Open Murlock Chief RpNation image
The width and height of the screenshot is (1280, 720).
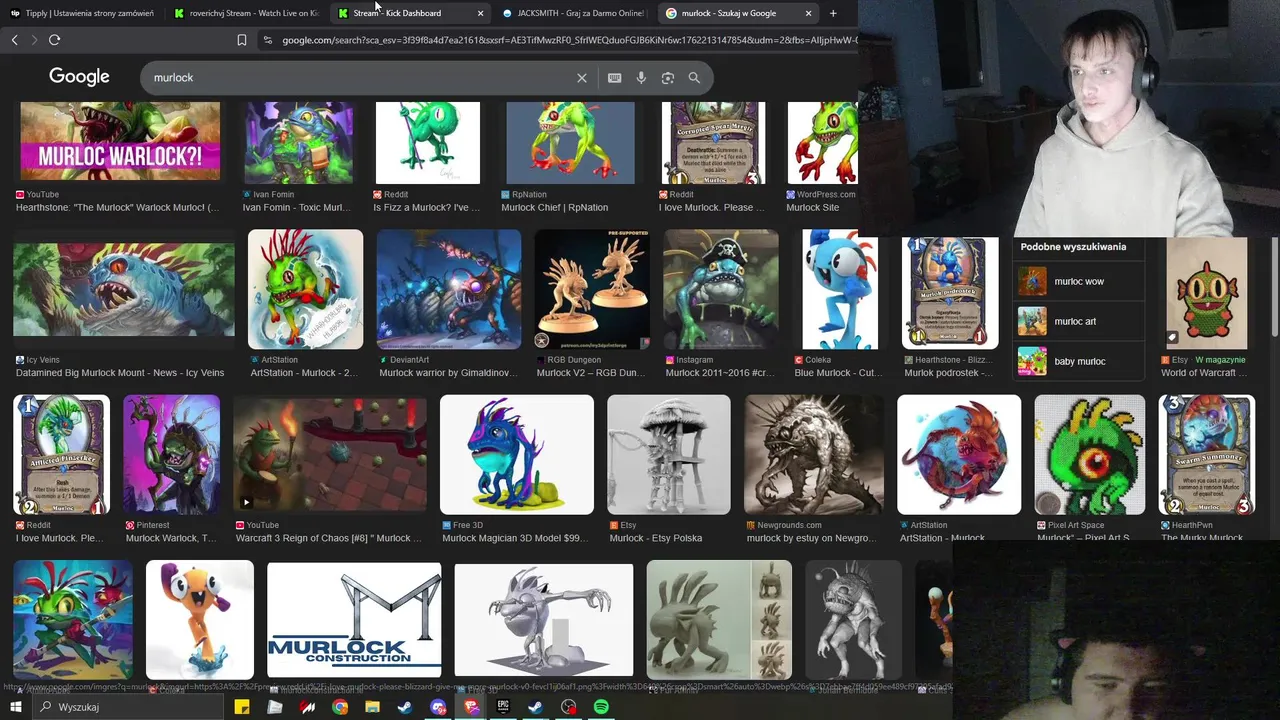[x=570, y=143]
